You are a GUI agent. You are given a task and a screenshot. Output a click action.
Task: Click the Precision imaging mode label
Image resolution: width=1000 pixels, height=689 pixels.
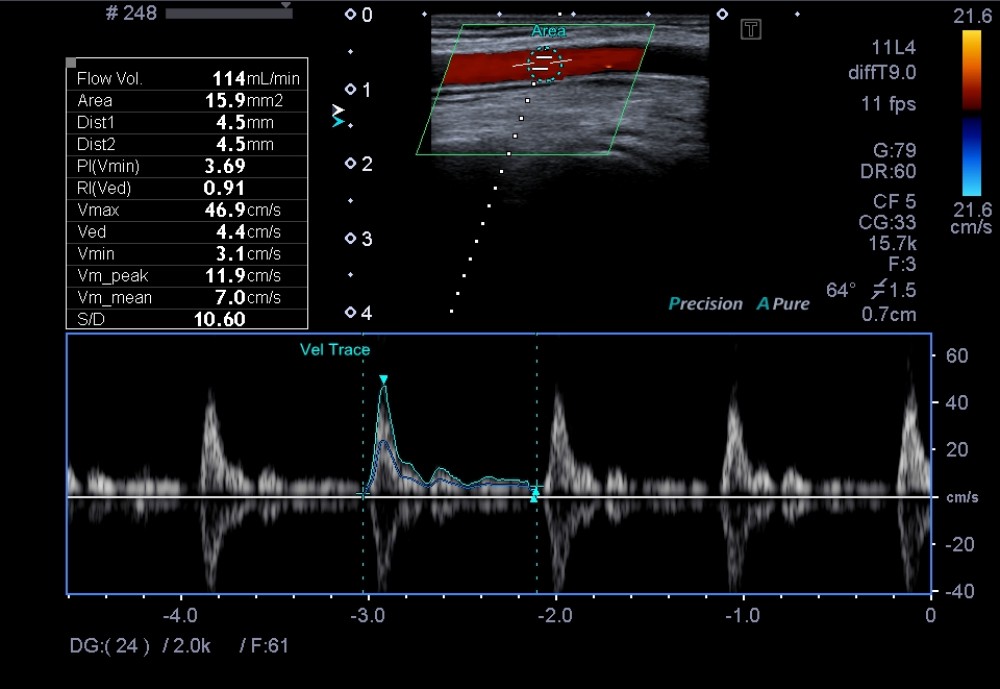pos(706,304)
